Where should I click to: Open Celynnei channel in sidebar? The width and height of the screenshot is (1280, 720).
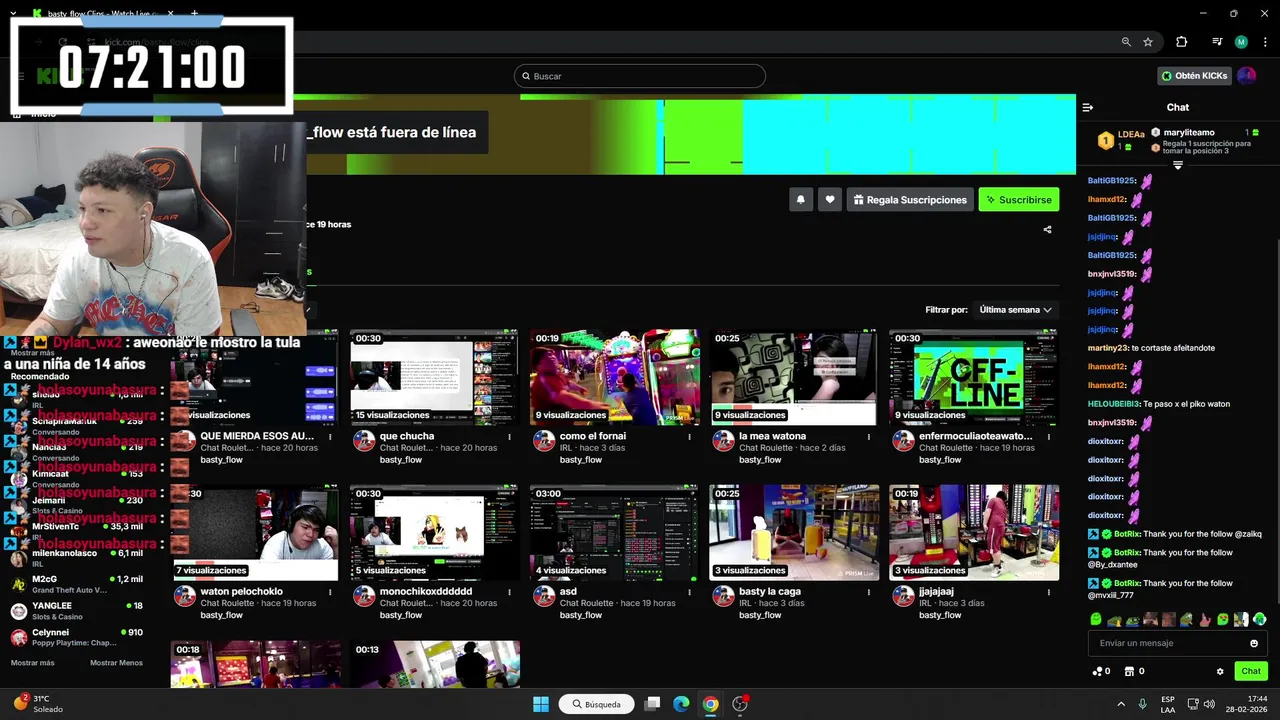pyautogui.click(x=78, y=637)
